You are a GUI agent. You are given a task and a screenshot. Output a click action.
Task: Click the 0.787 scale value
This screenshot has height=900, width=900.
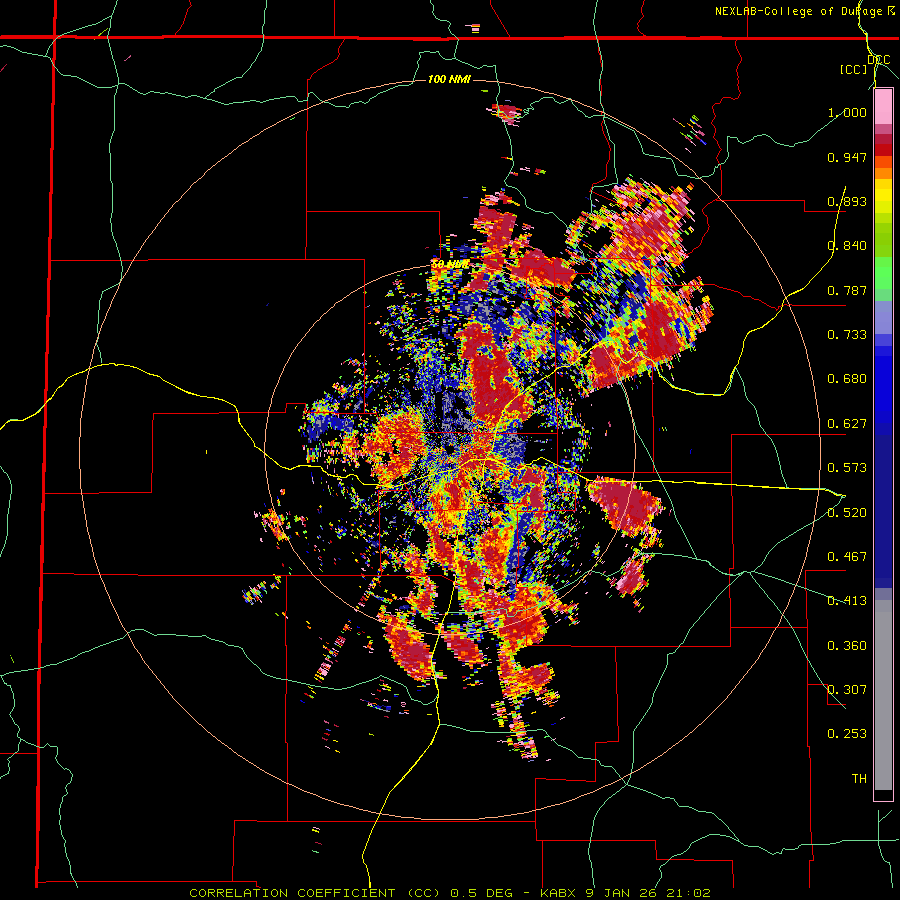tap(847, 290)
